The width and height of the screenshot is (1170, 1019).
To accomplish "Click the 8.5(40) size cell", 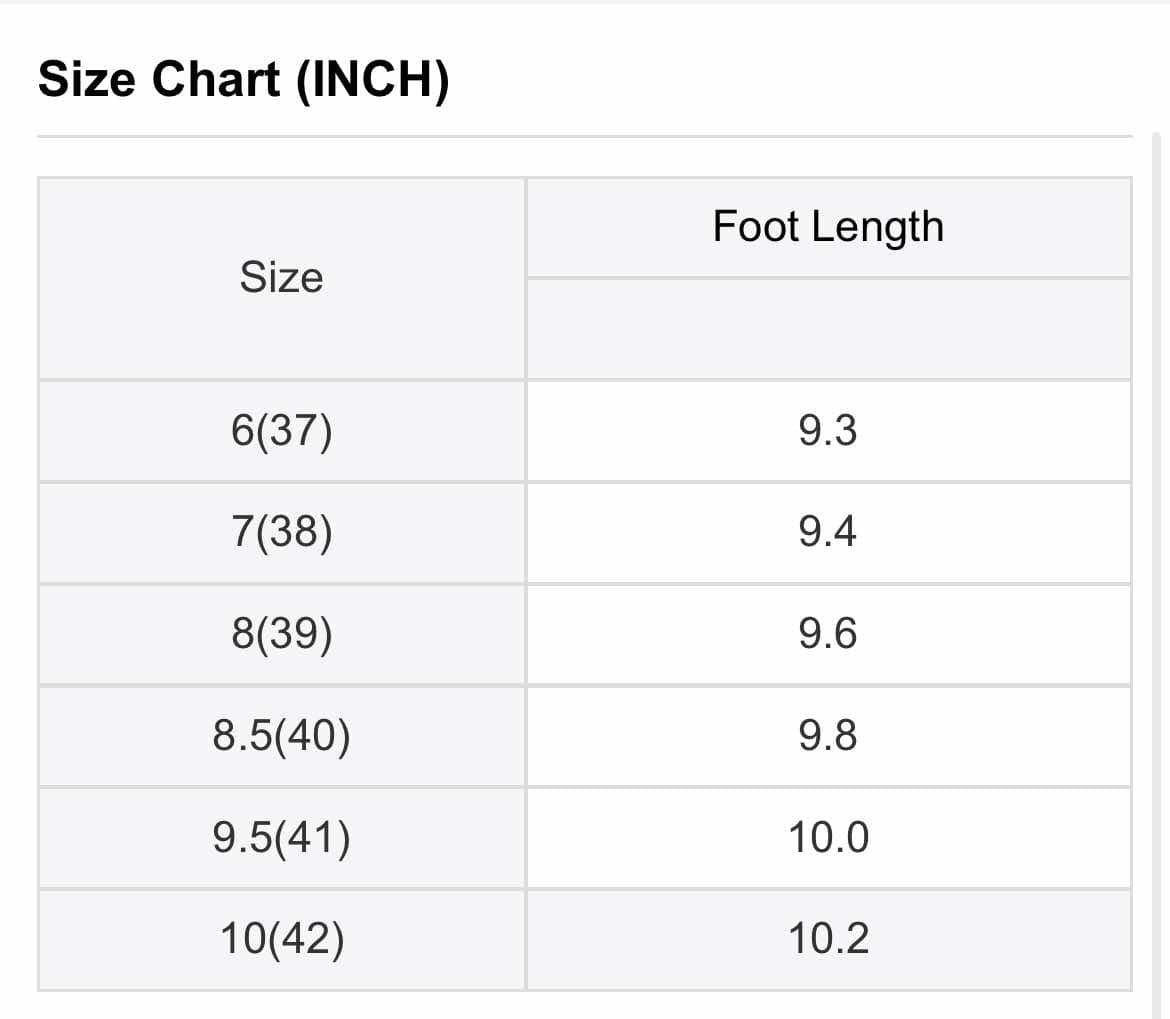I will 281,736.
